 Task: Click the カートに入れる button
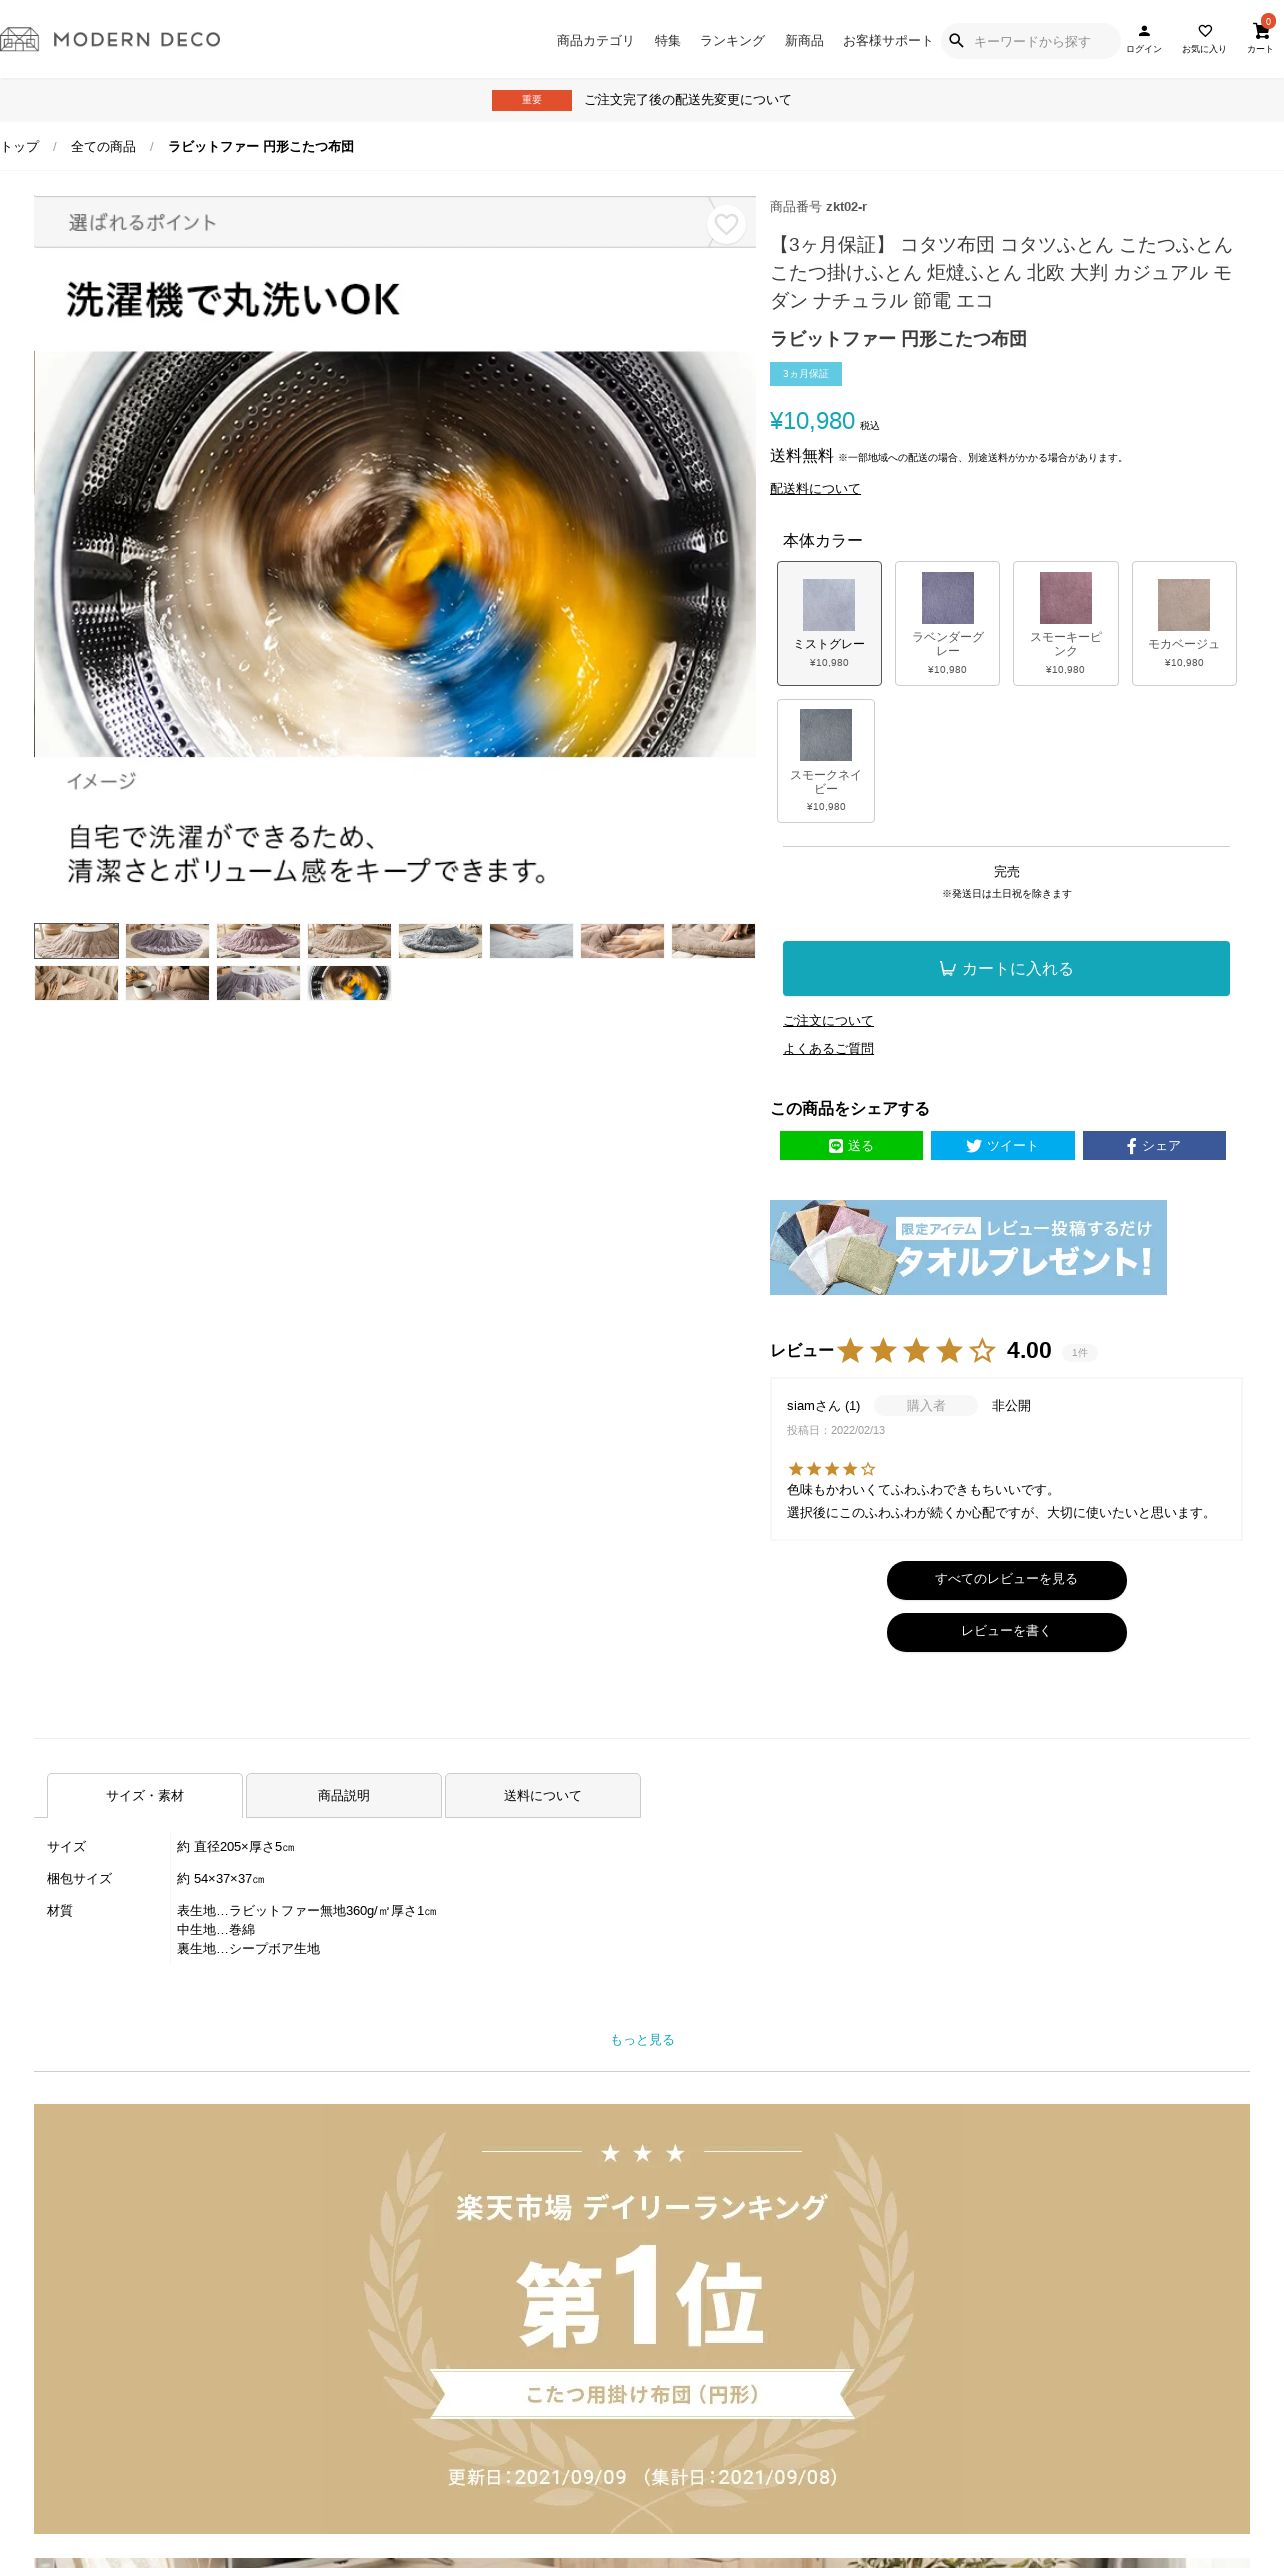point(1006,968)
